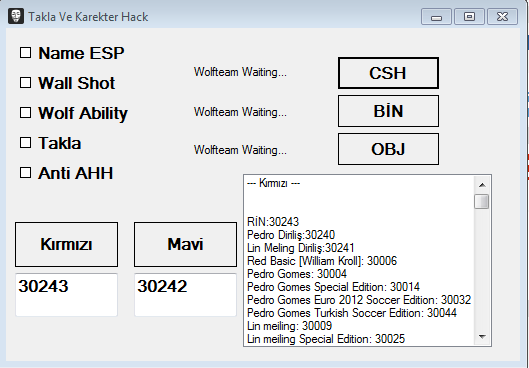This screenshot has width=529, height=368.
Task: Click 'Pedro Gomes: 30004' entry
Action: (297, 274)
